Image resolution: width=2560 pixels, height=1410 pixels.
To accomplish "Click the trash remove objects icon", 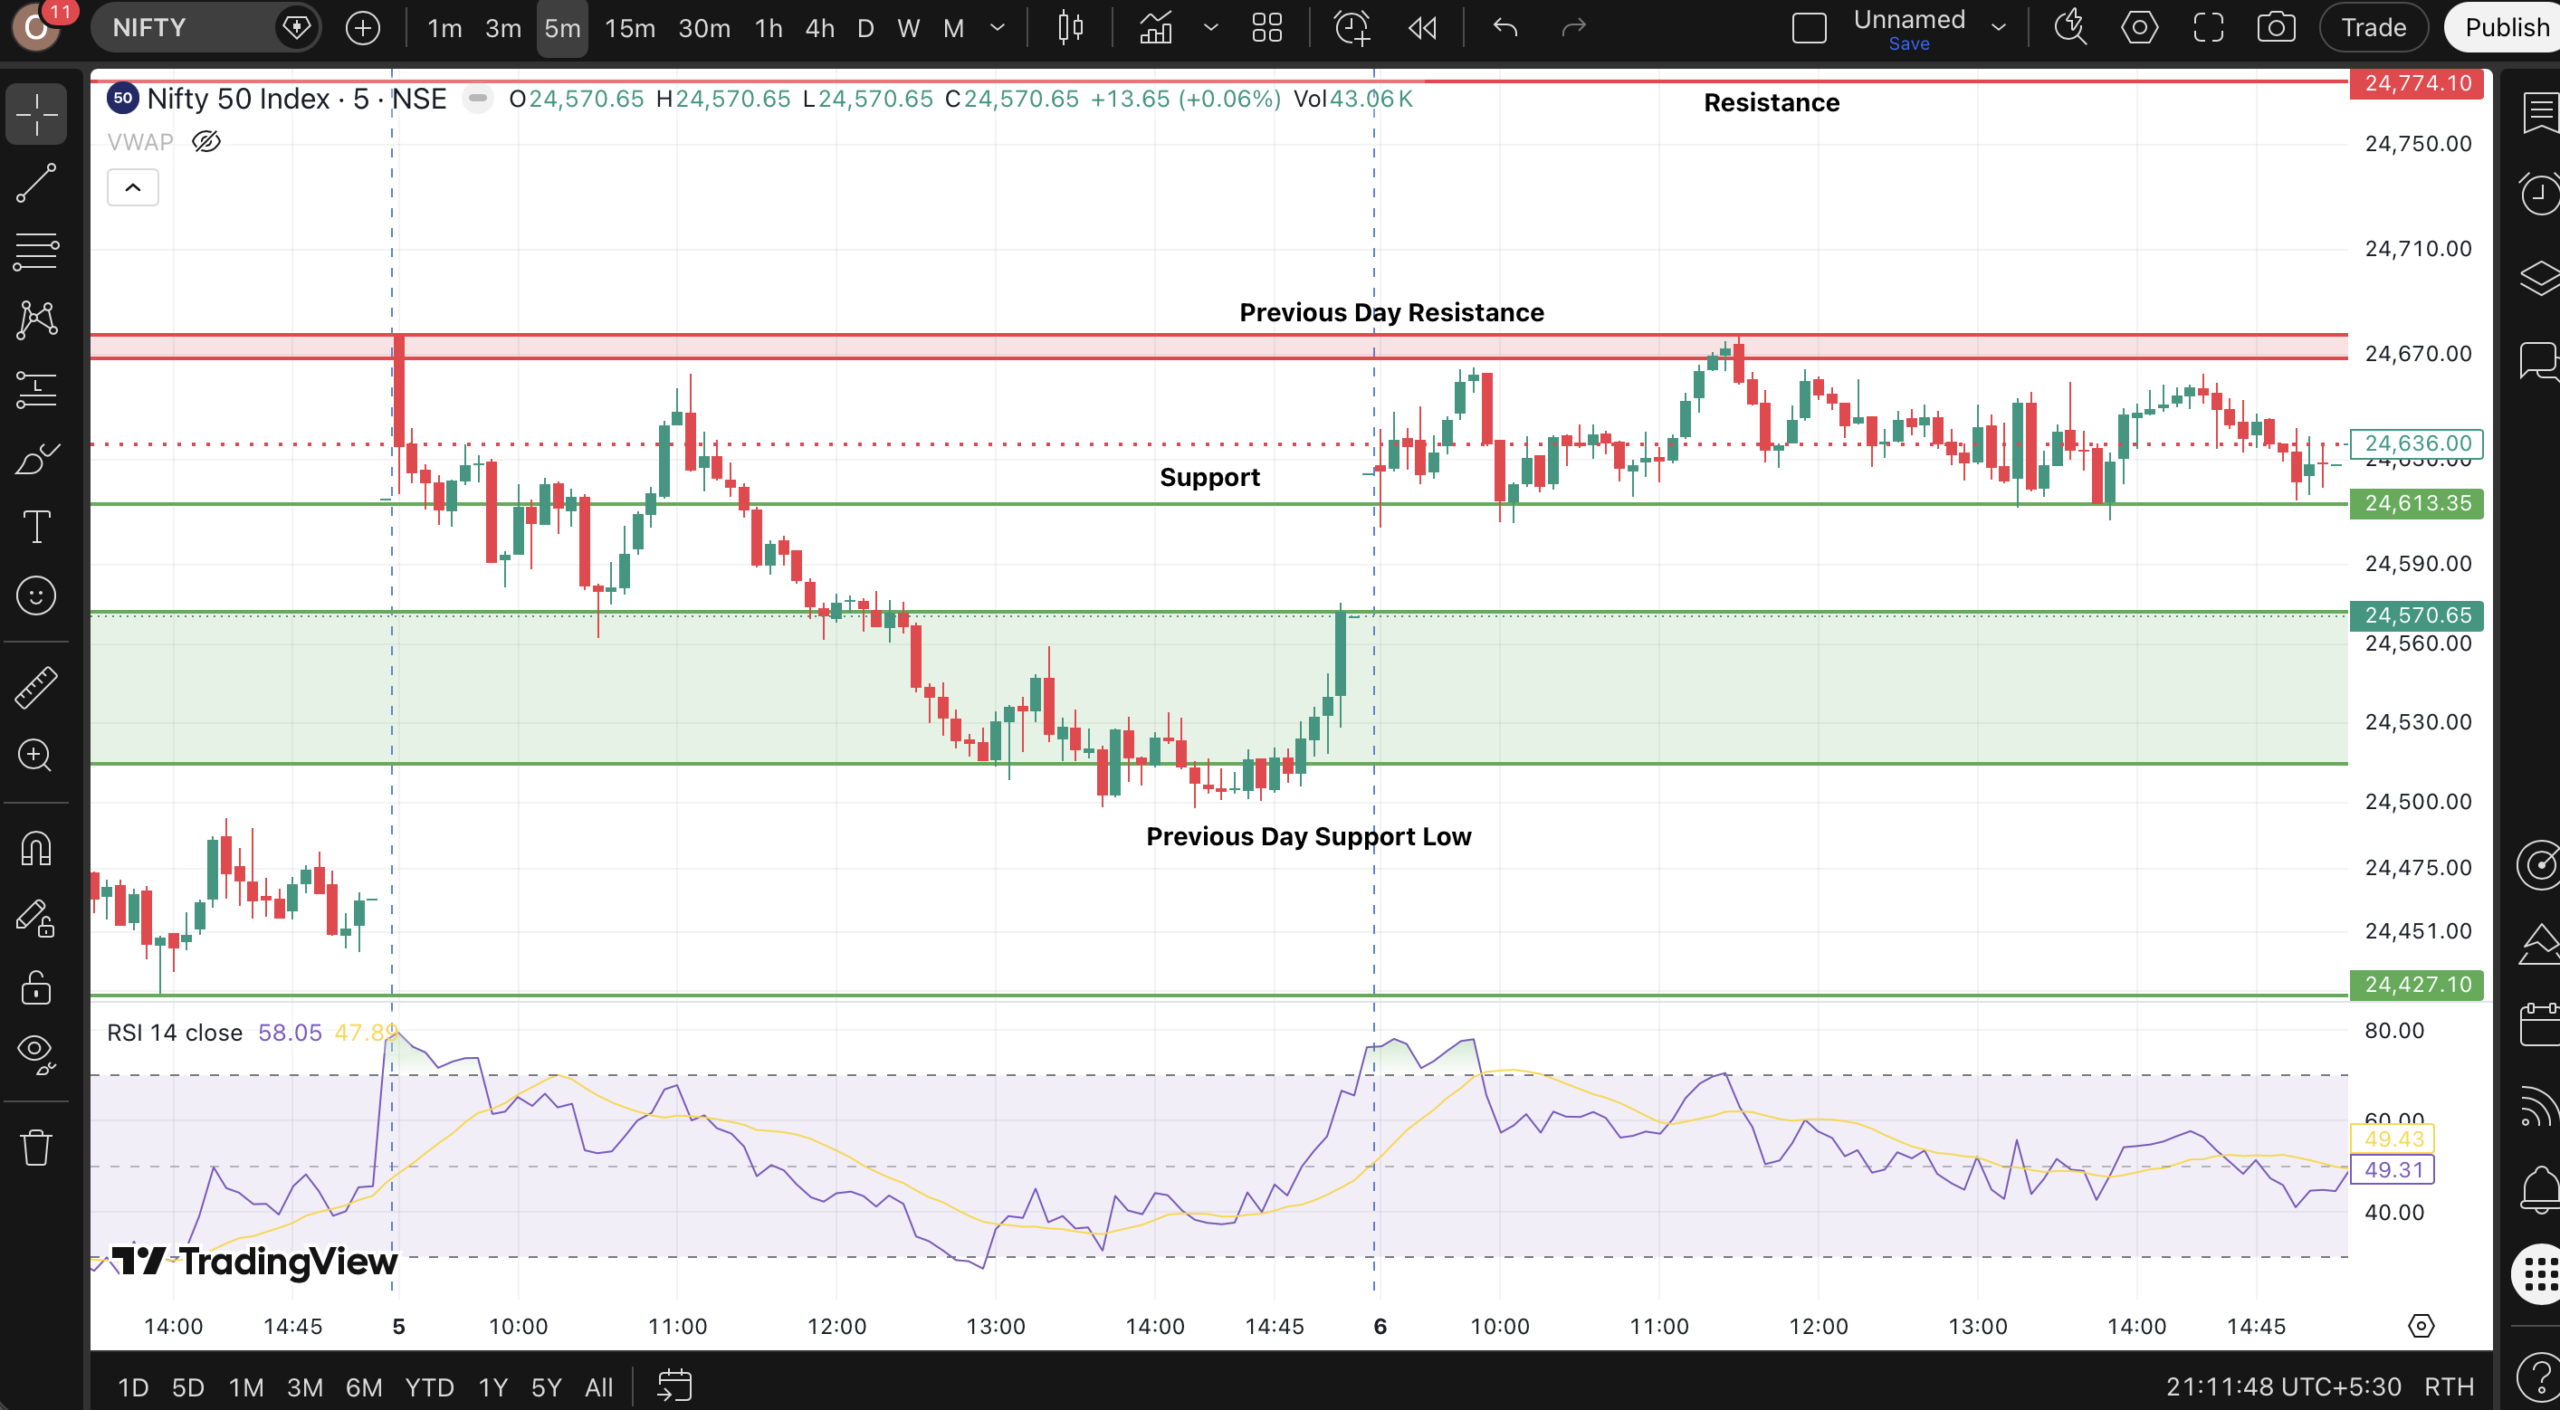I will click(x=37, y=1147).
